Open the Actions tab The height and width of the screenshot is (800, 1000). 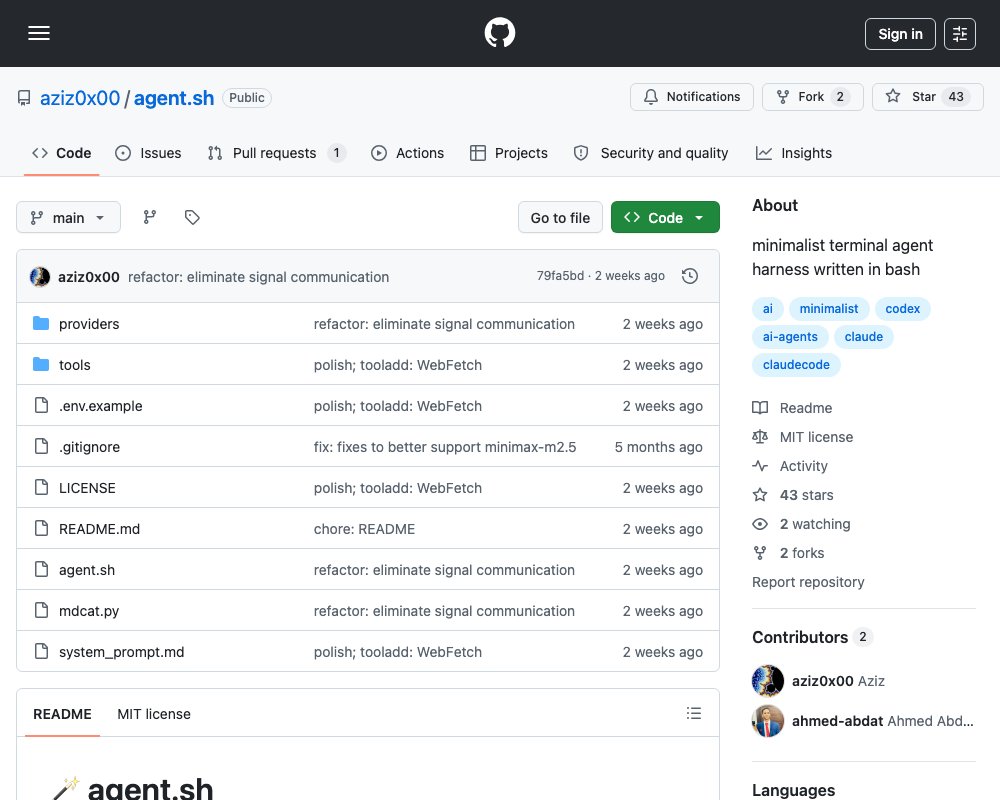click(408, 153)
